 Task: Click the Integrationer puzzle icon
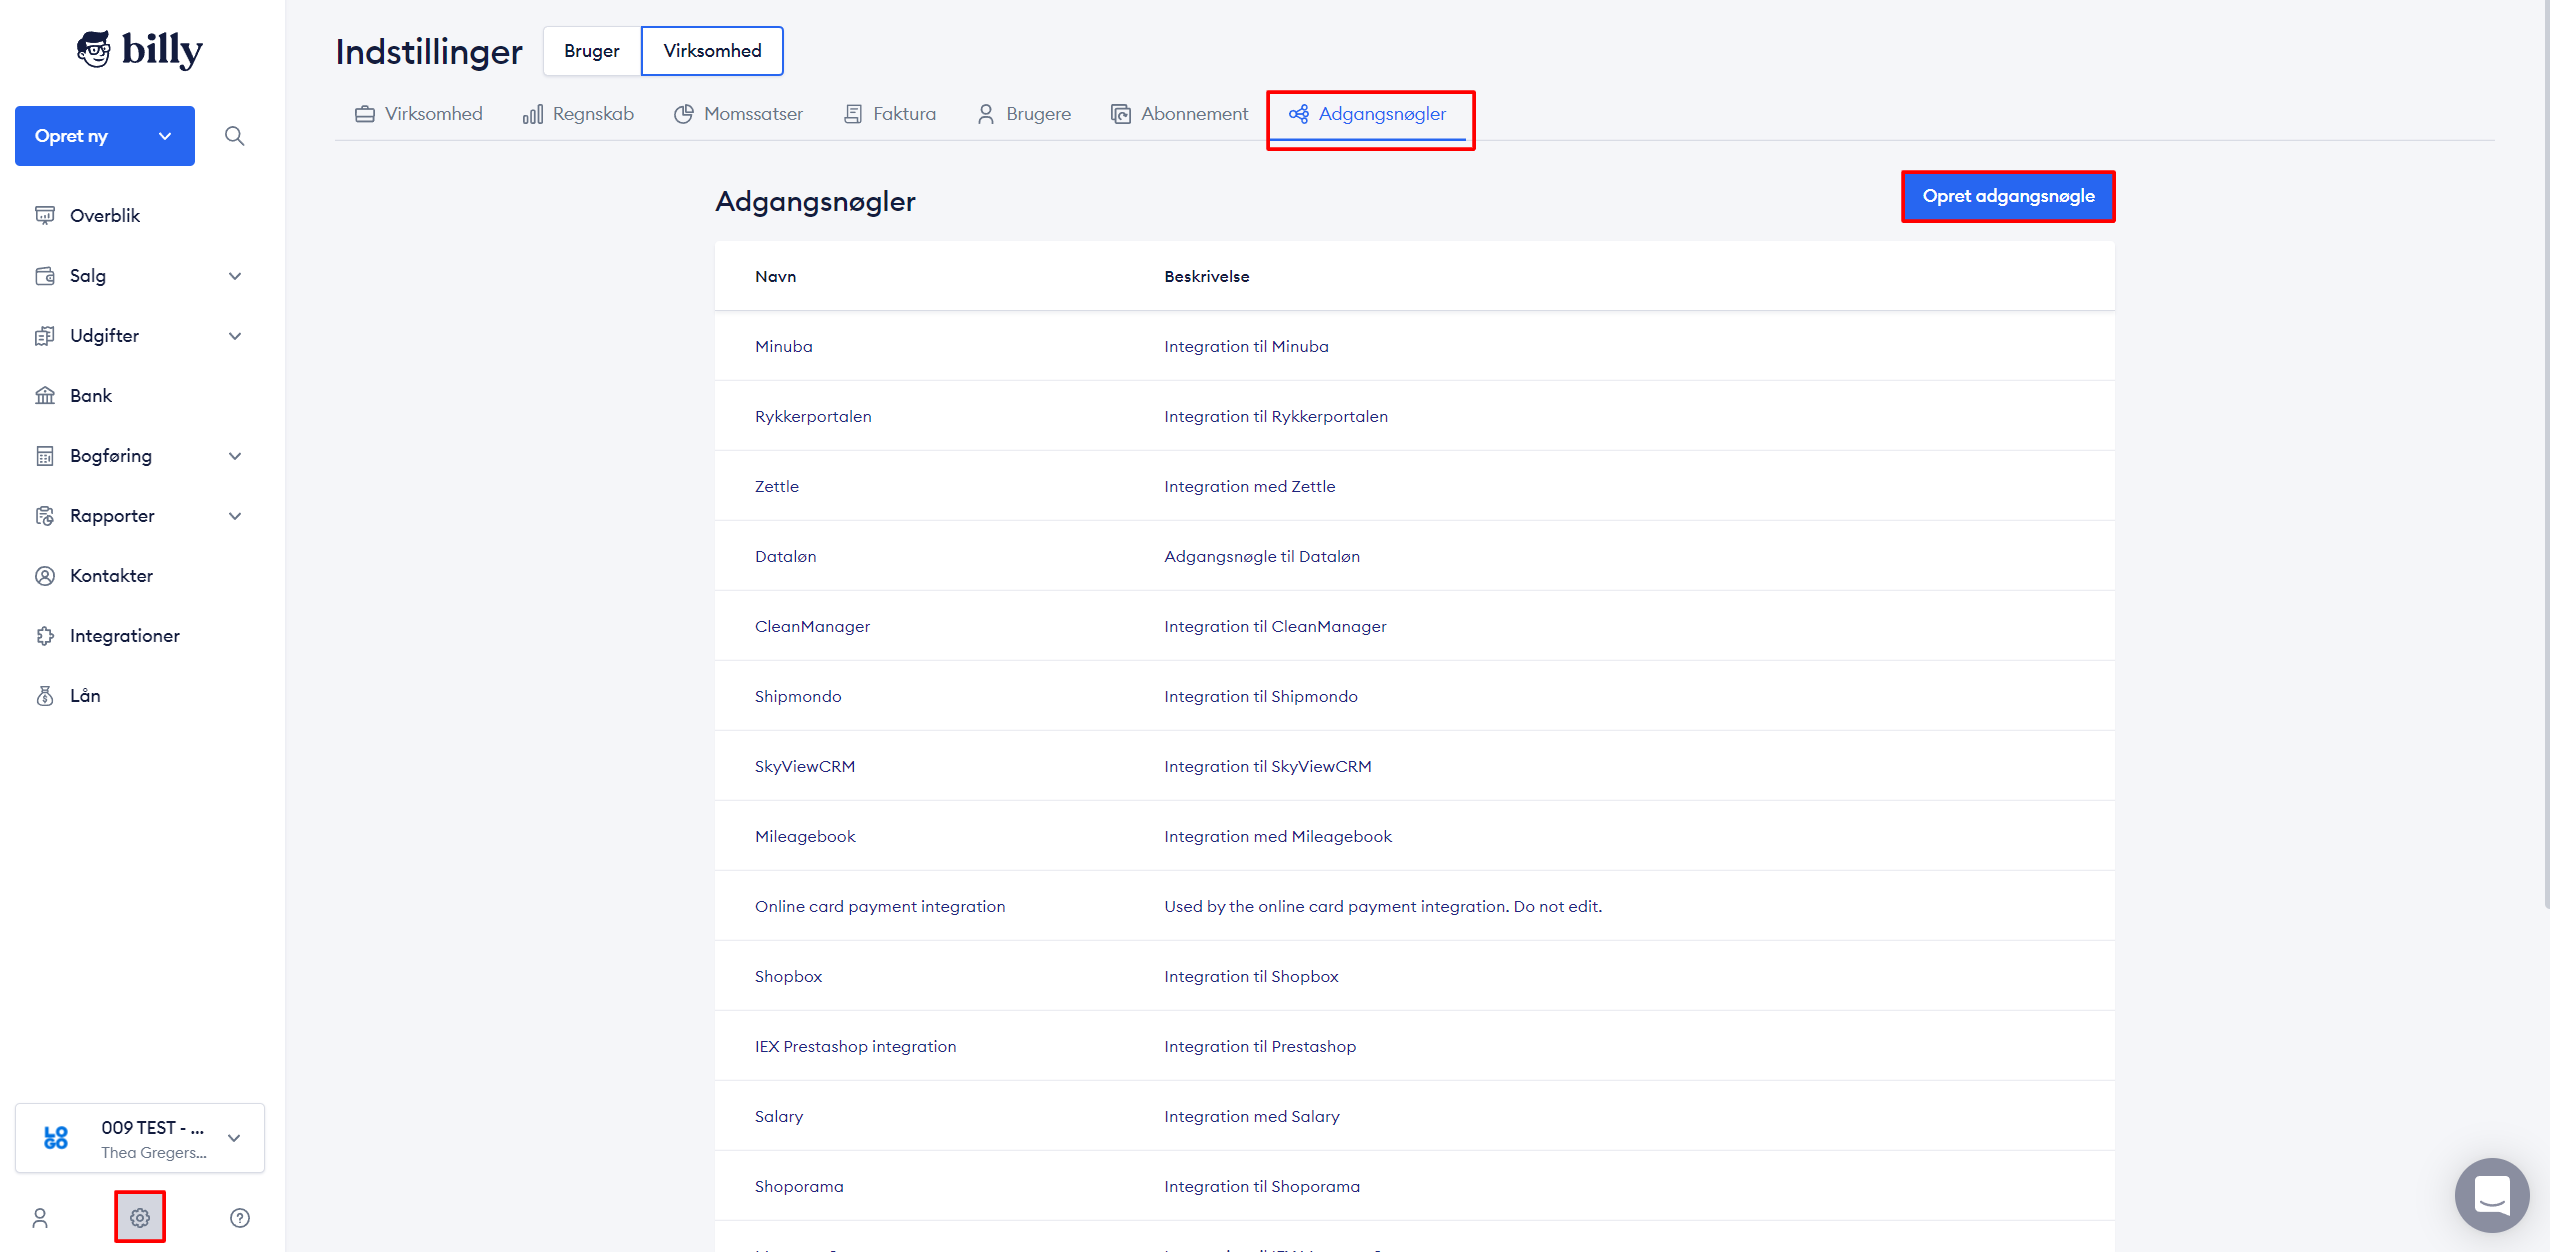(45, 635)
